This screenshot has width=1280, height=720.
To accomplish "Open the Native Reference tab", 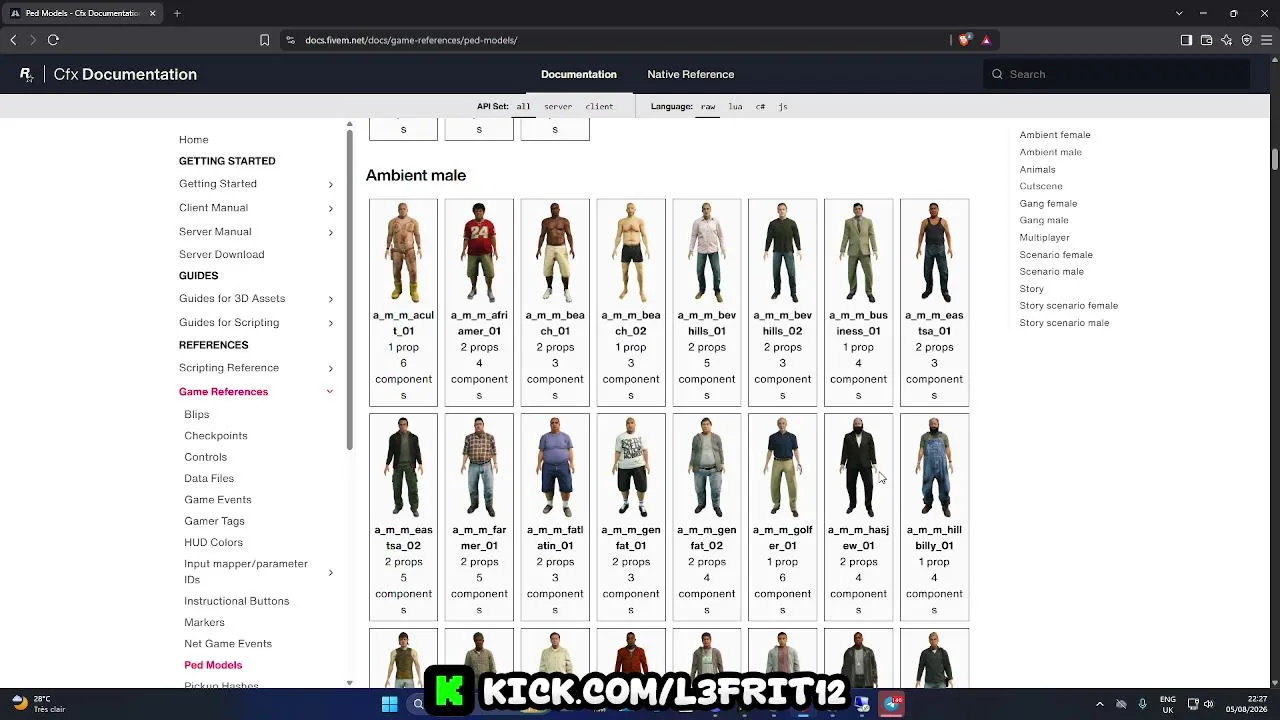I will [691, 74].
